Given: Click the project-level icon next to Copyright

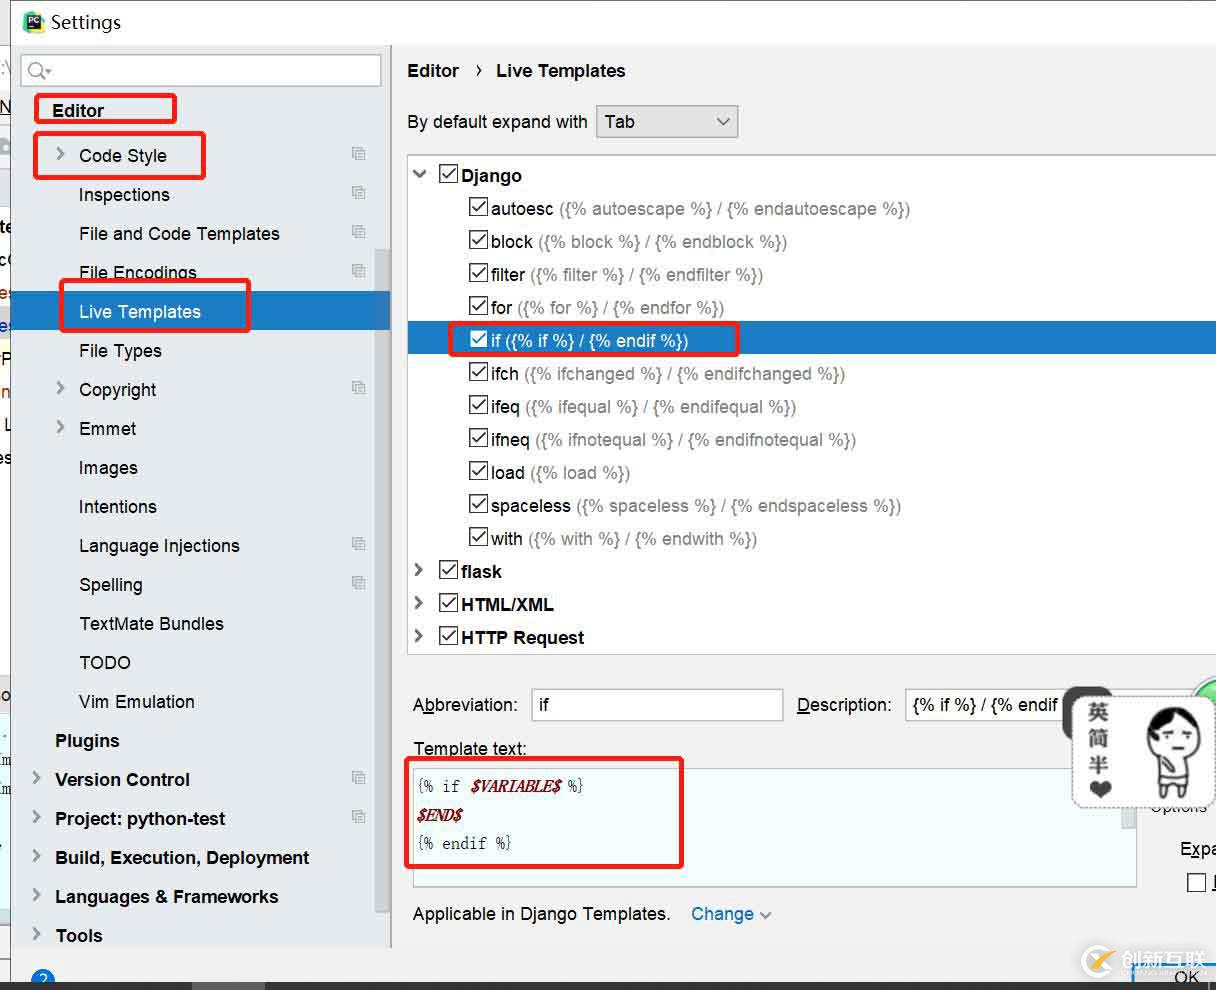Looking at the screenshot, I should pyautogui.click(x=358, y=388).
